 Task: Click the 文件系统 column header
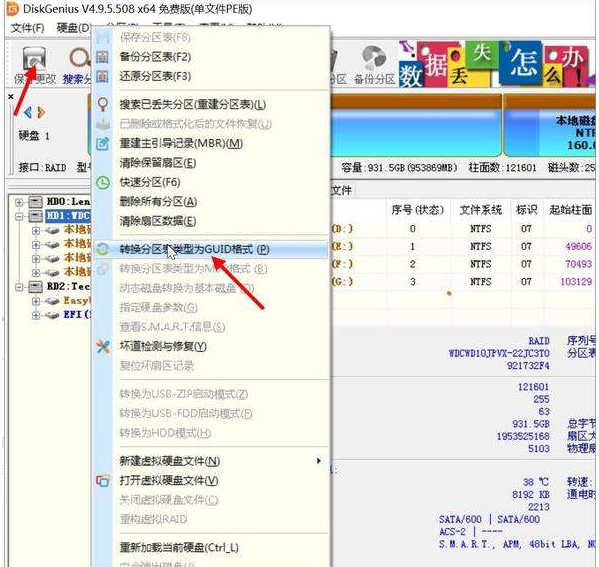point(481,210)
